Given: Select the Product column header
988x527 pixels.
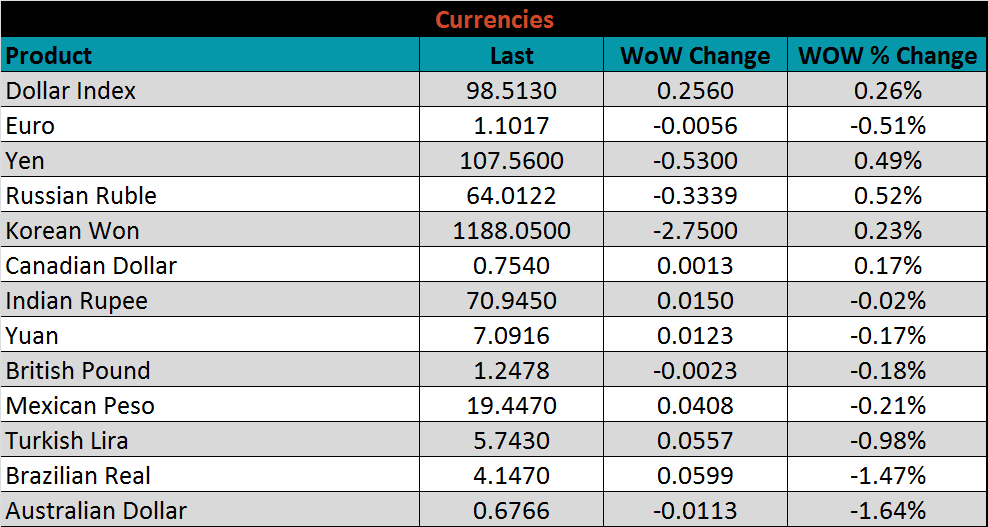Looking at the screenshot, I should coord(49,56).
